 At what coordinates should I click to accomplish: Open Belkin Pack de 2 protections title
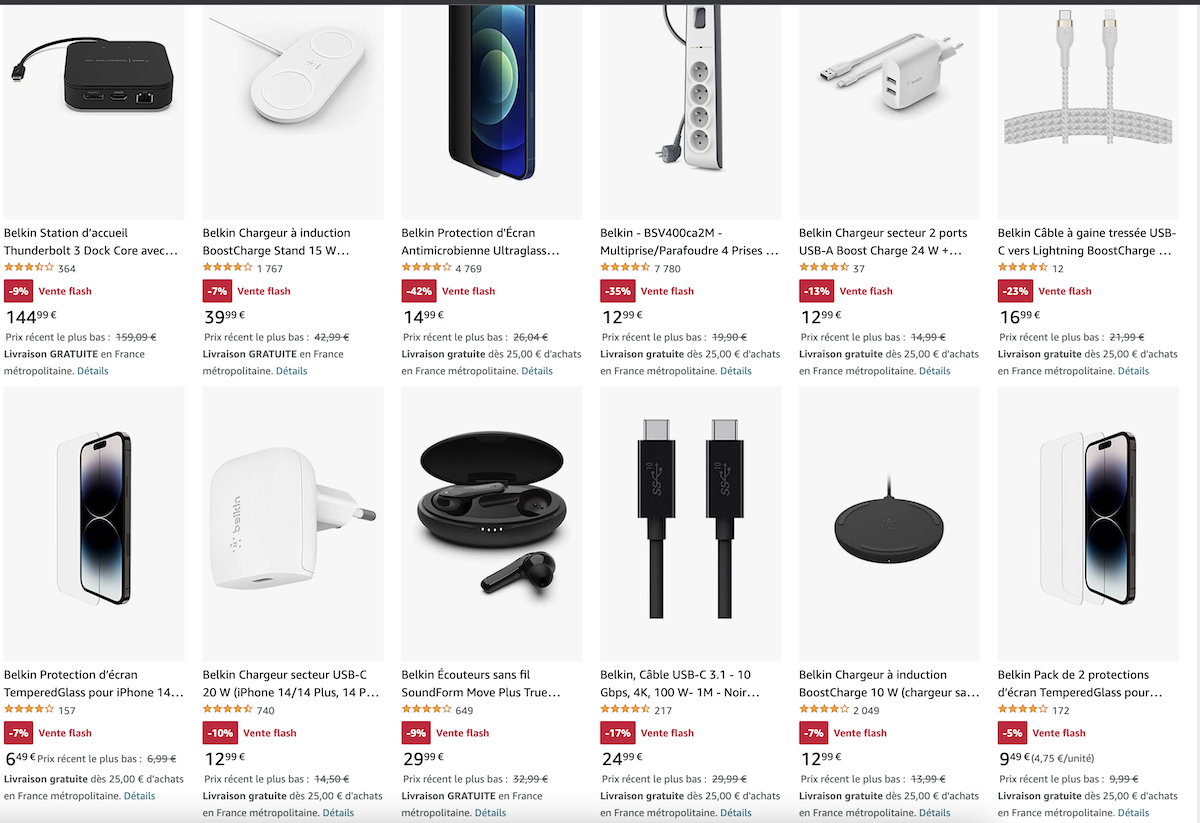click(1081, 684)
